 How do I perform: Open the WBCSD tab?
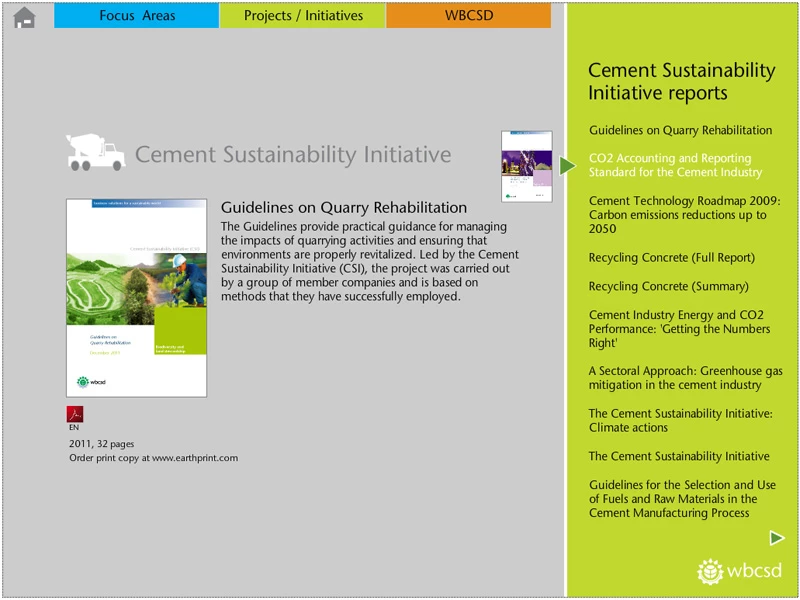469,15
